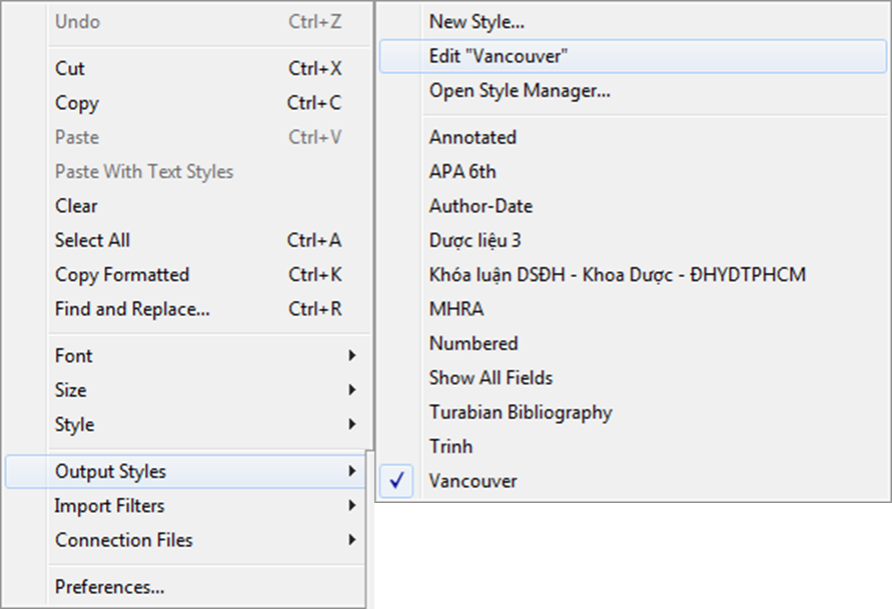Create a New Style
This screenshot has width=892, height=609.
pos(633,22)
